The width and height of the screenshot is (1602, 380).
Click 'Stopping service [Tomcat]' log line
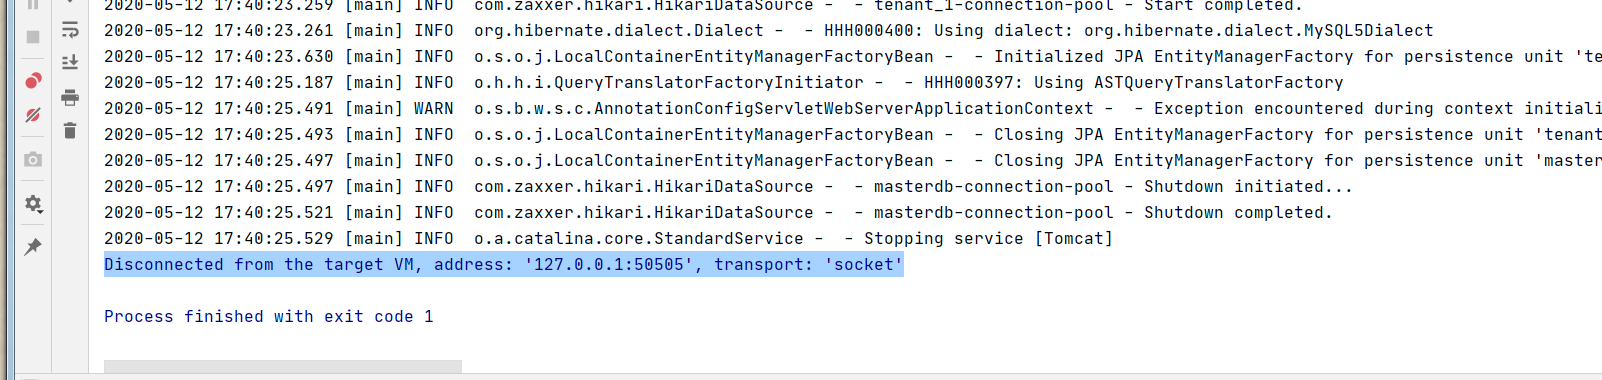point(608,238)
